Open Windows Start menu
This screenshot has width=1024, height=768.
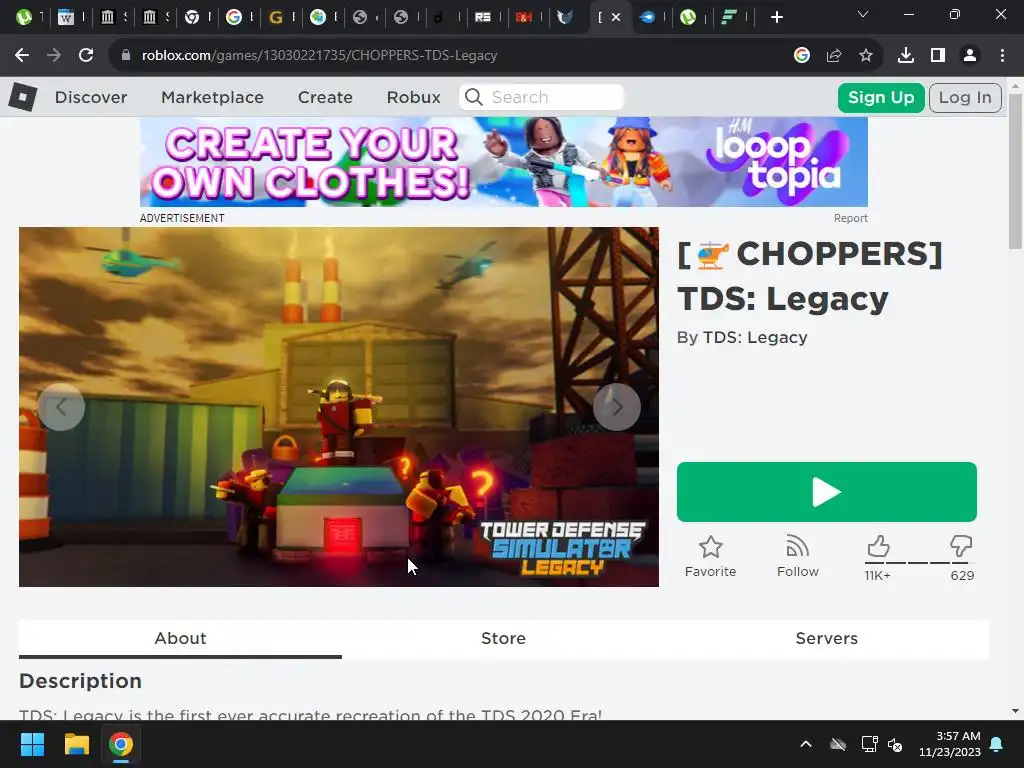click(x=32, y=744)
